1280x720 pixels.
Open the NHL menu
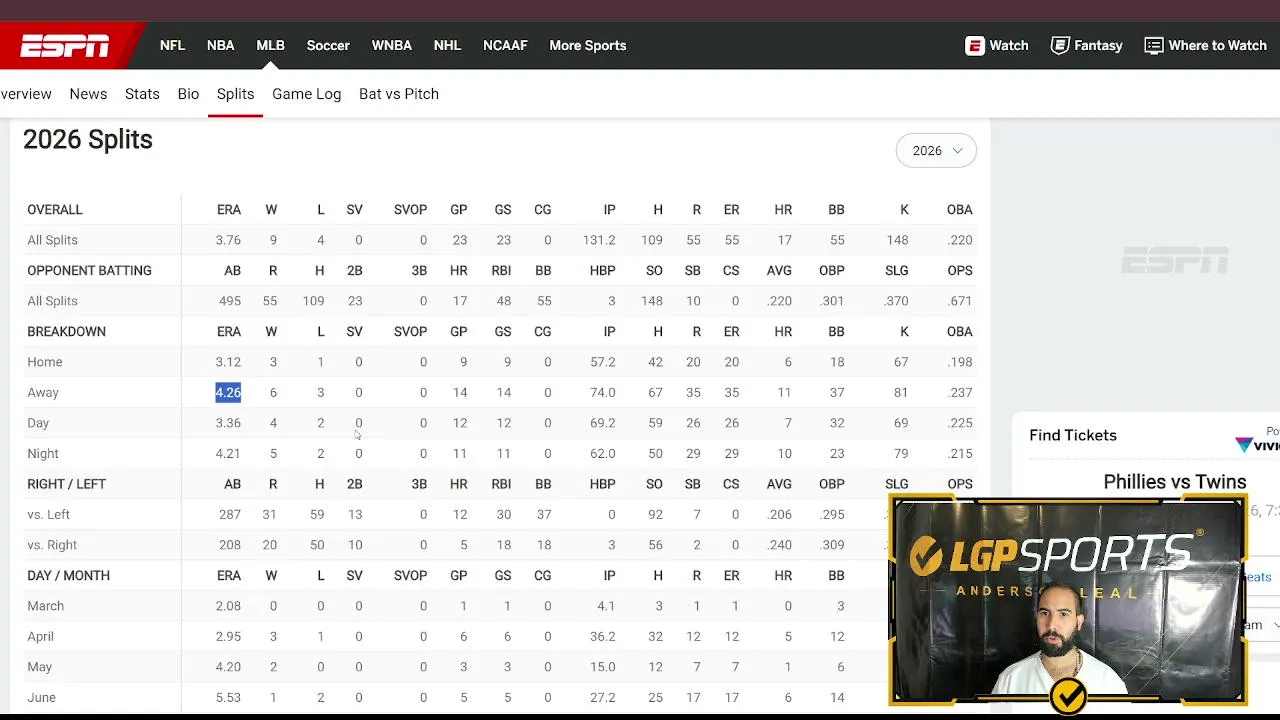pos(447,45)
